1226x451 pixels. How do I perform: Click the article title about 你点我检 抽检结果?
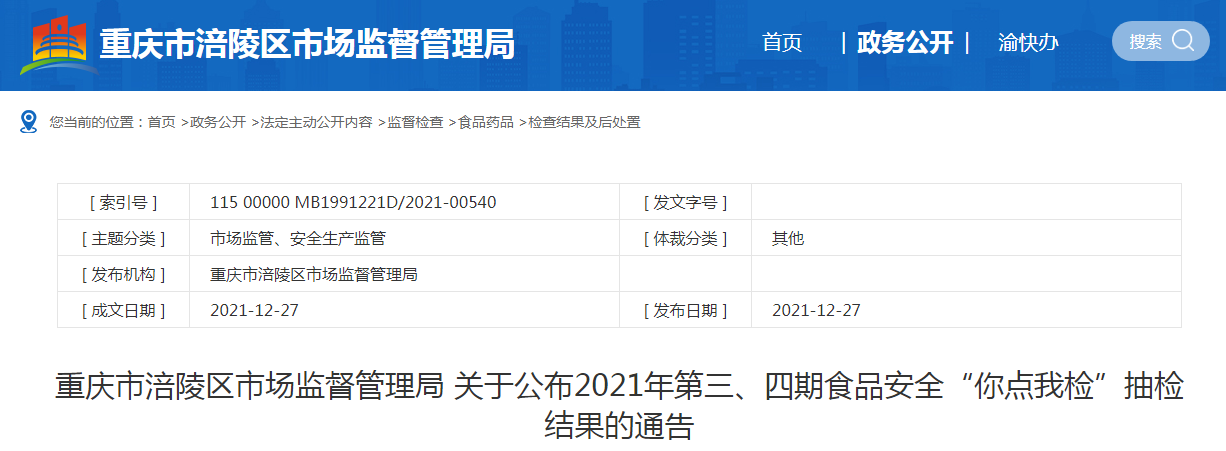(x=619, y=405)
